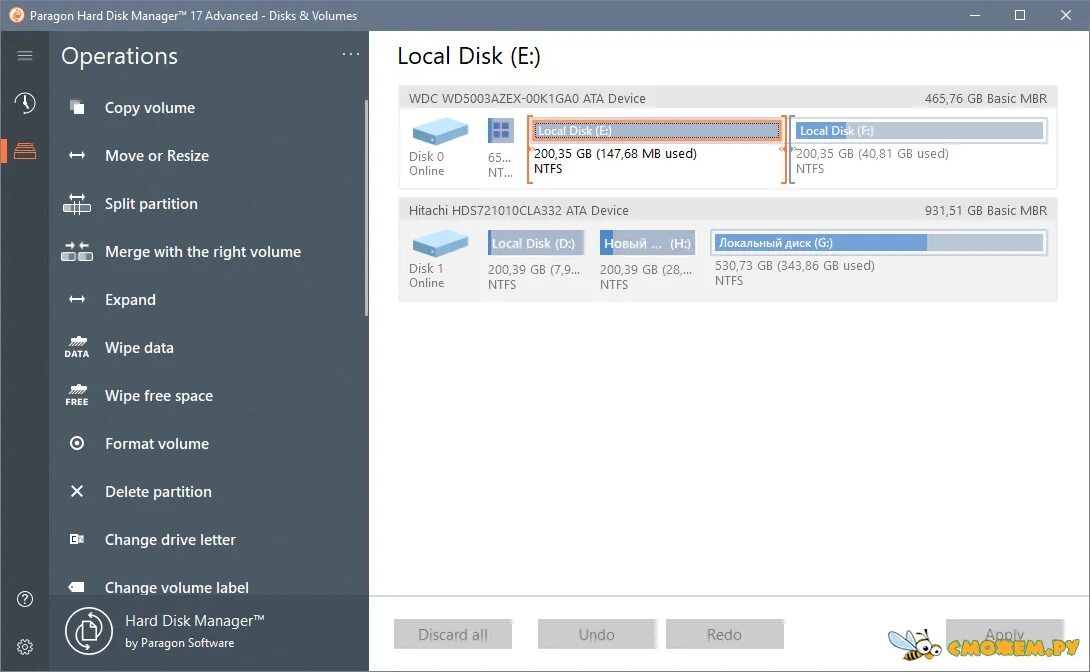Open the hamburger menu icon
The image size is (1090, 672).
coord(24,56)
